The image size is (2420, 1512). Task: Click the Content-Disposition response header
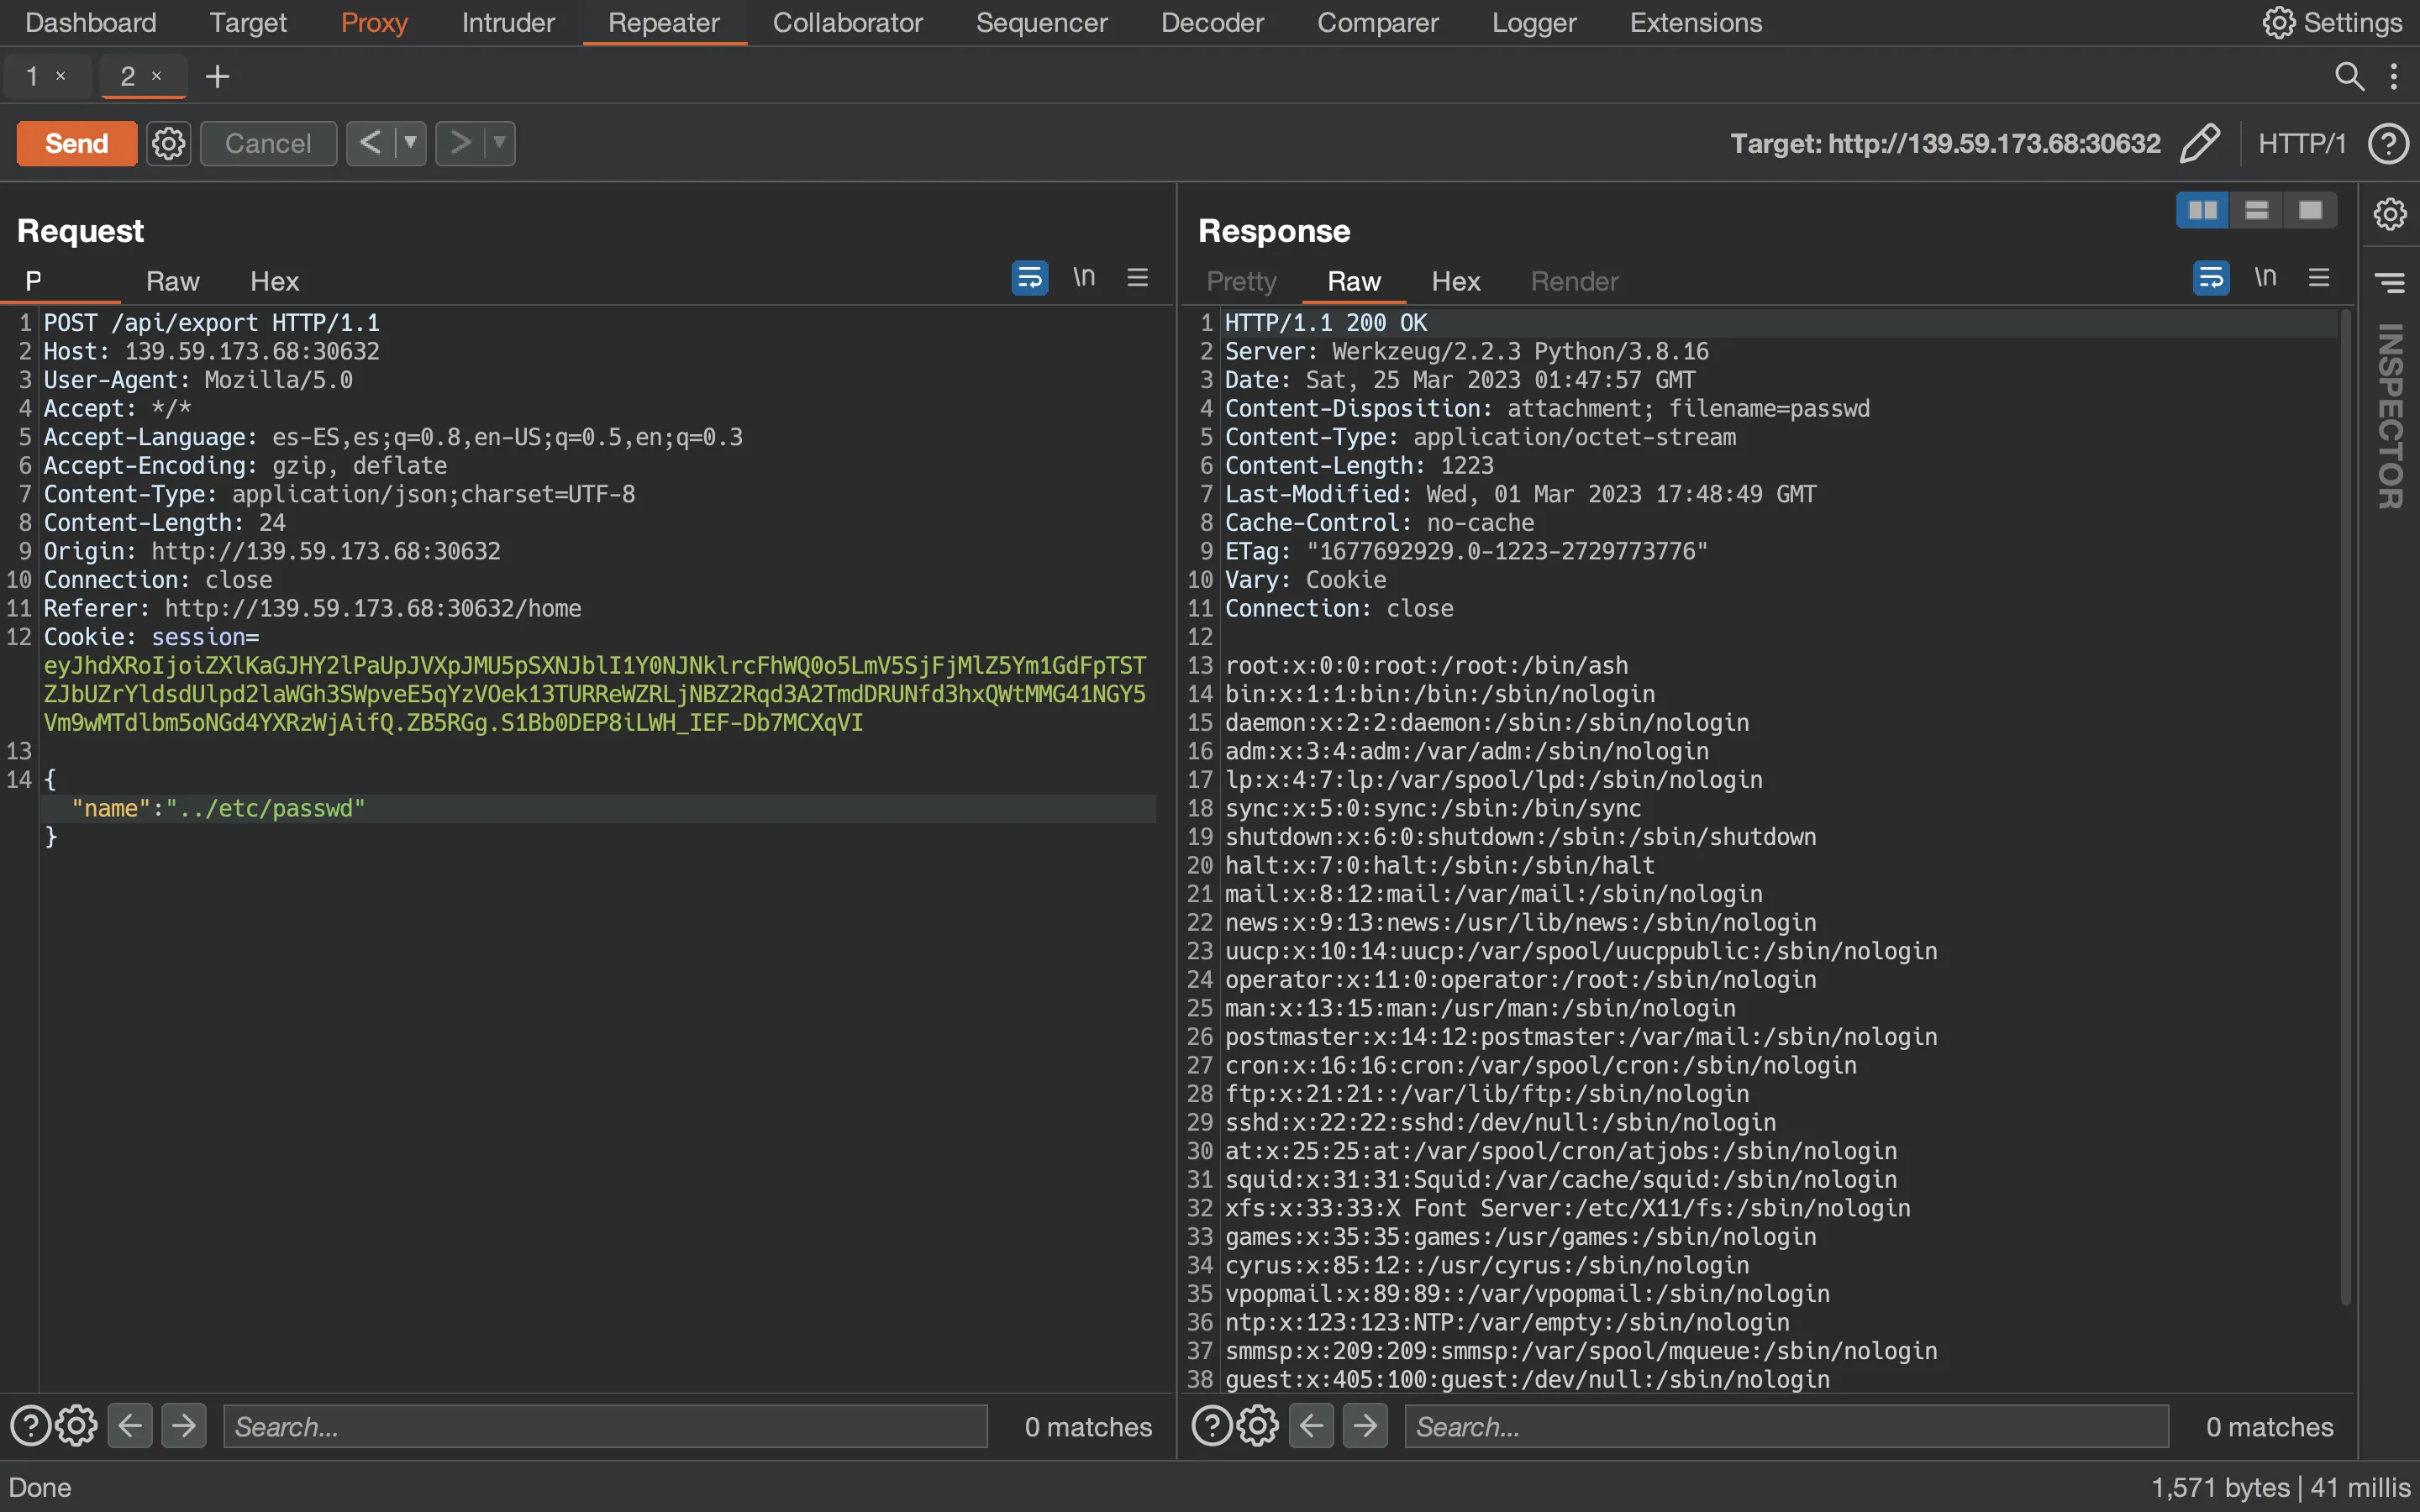click(1547, 408)
